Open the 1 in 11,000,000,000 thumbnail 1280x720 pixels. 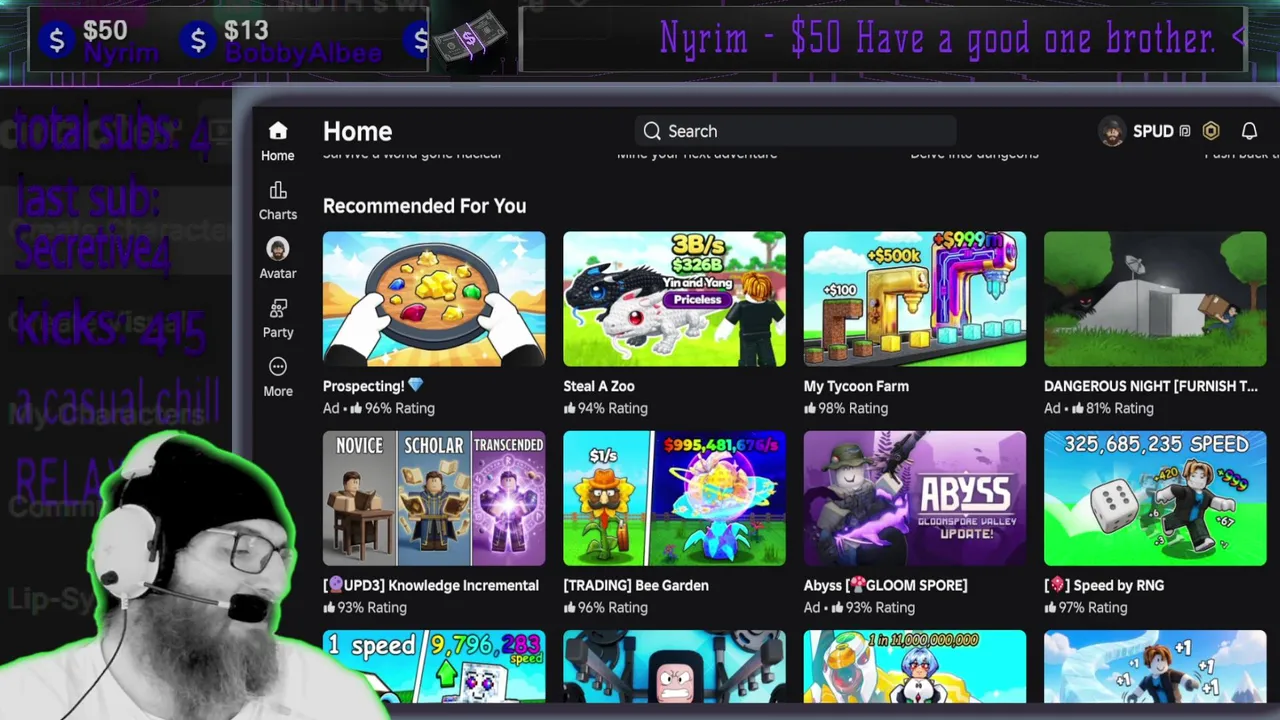click(915, 666)
